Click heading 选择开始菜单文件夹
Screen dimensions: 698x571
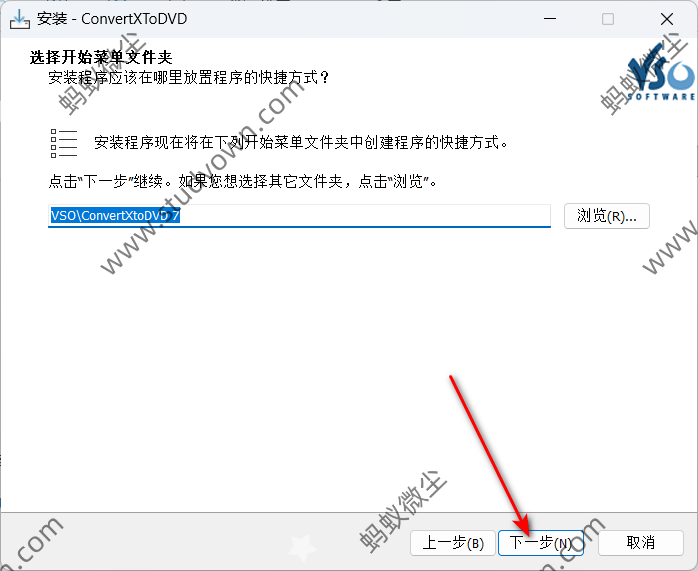click(101, 57)
